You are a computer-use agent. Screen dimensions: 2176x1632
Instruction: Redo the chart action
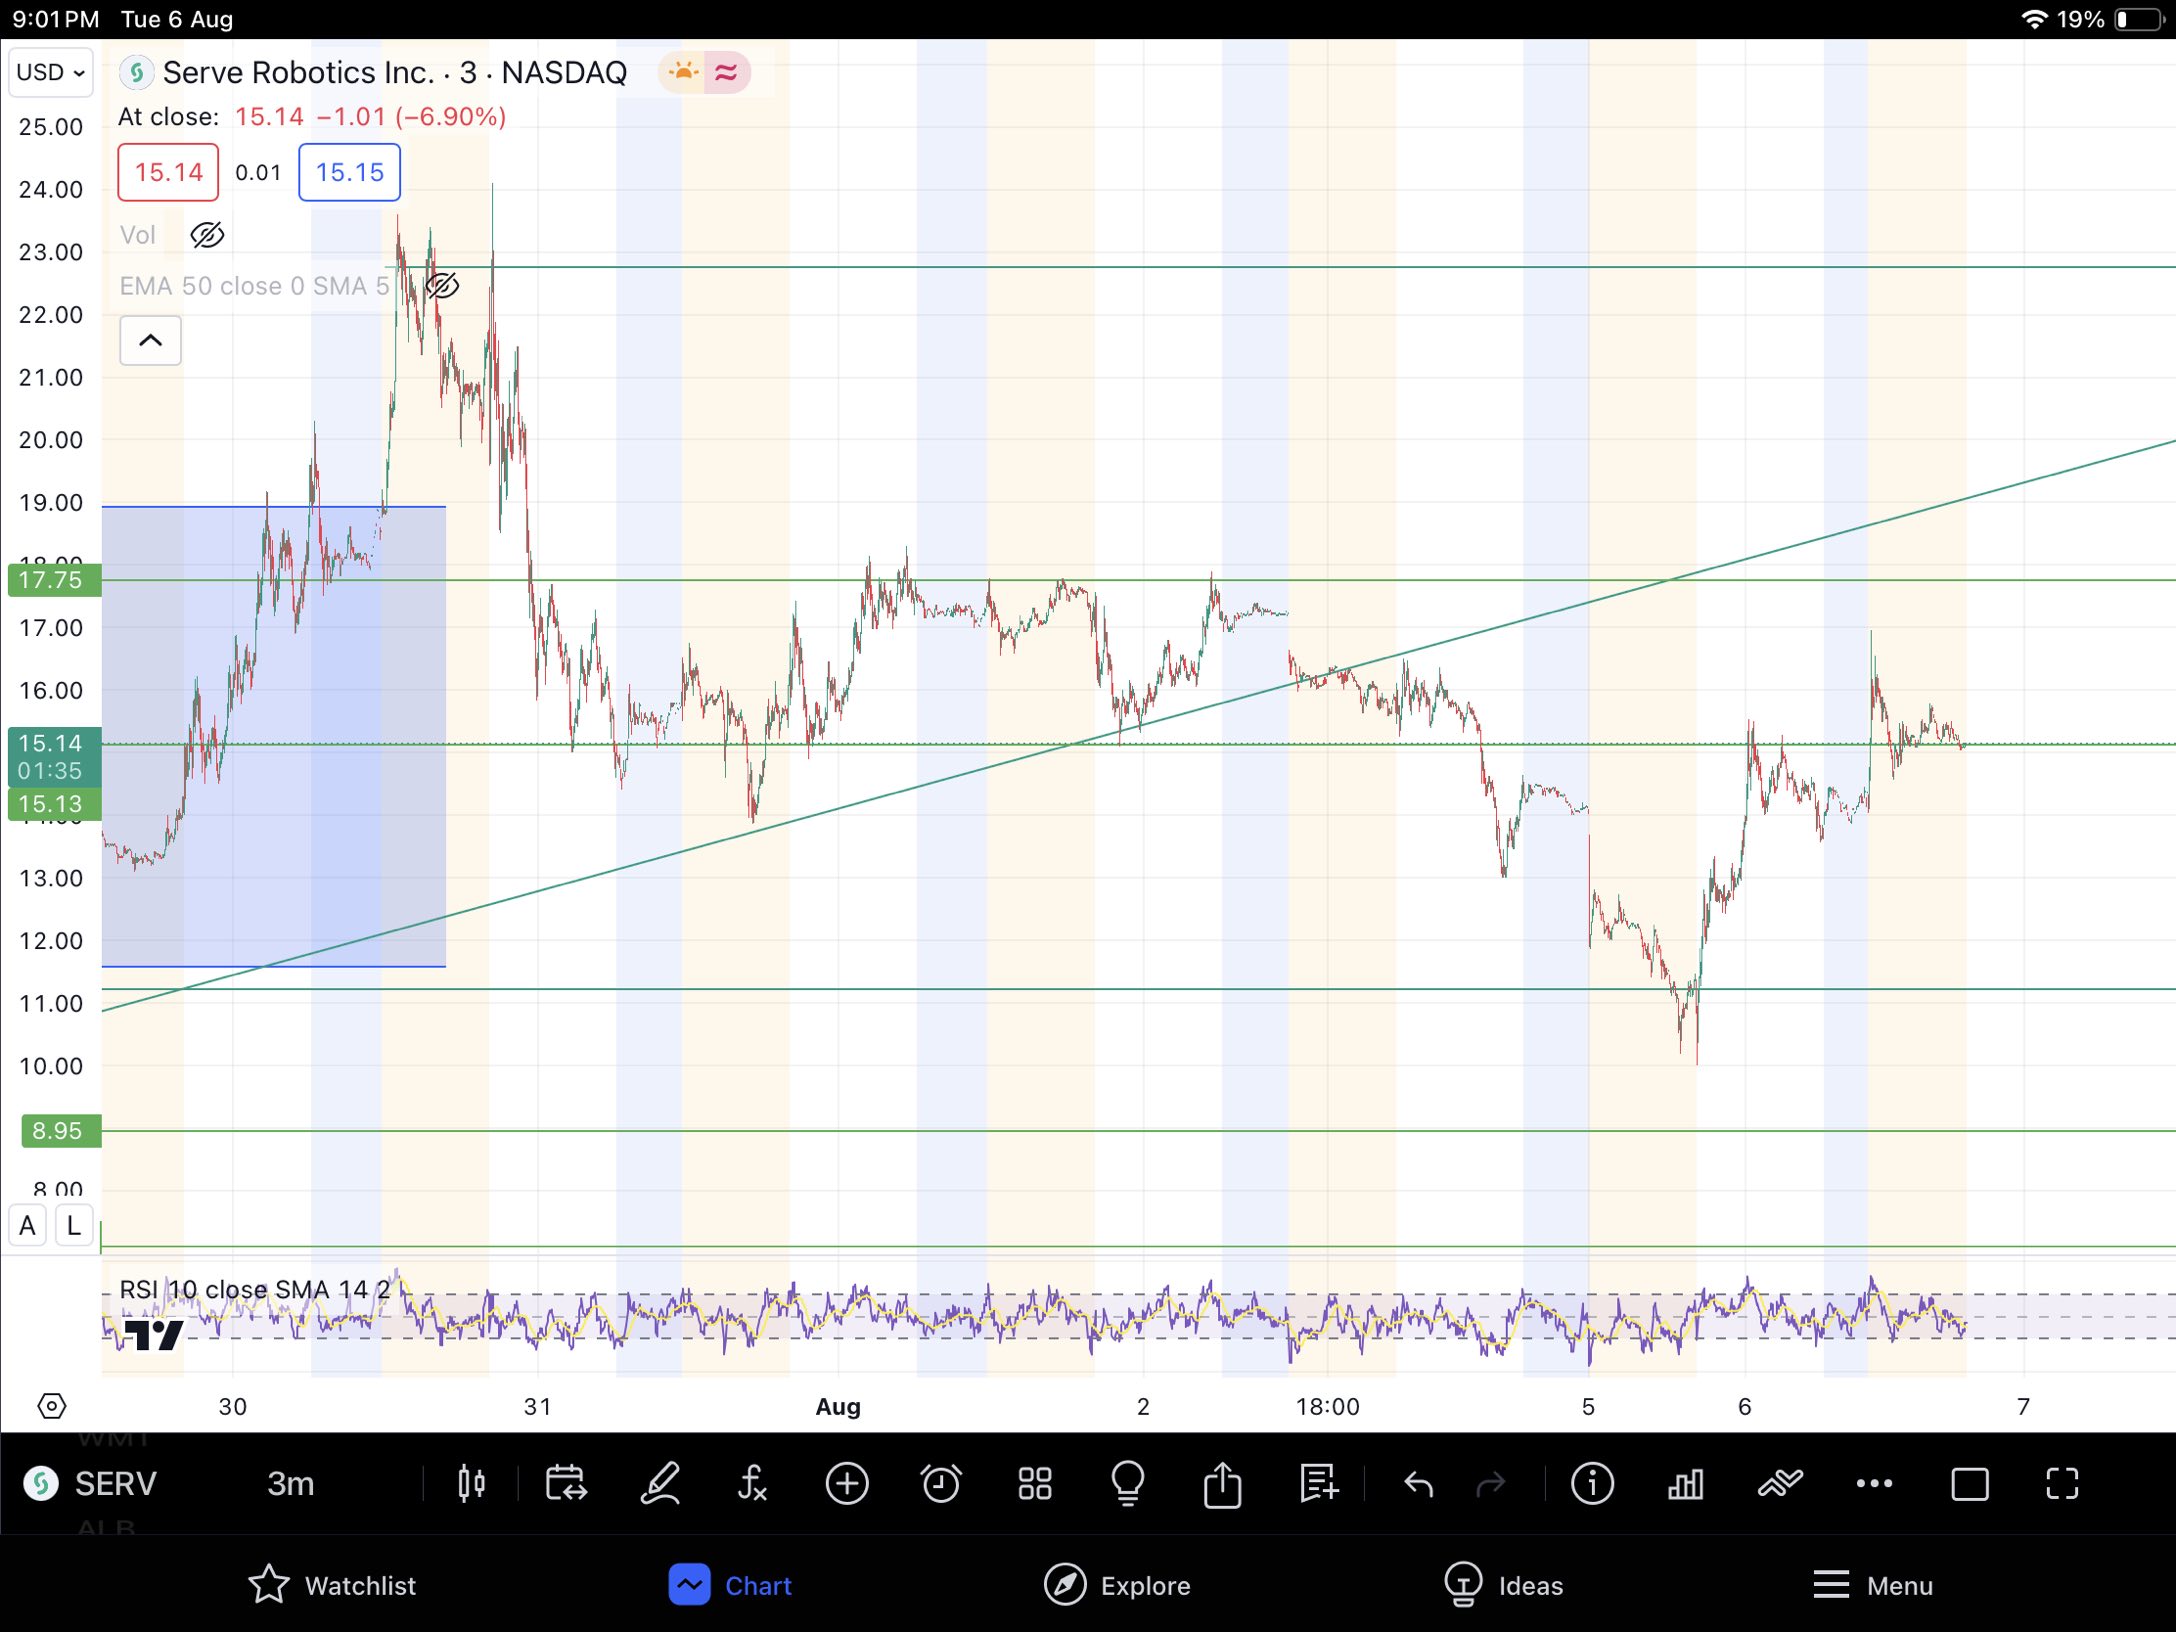(x=1490, y=1484)
